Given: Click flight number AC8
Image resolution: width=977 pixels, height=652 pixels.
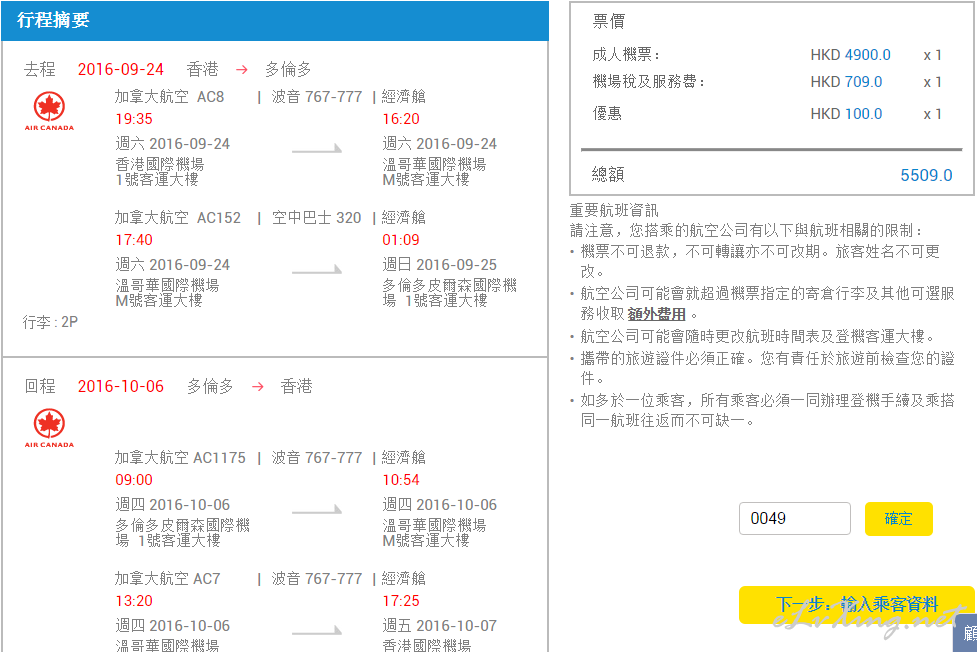Looking at the screenshot, I should tap(211, 97).
